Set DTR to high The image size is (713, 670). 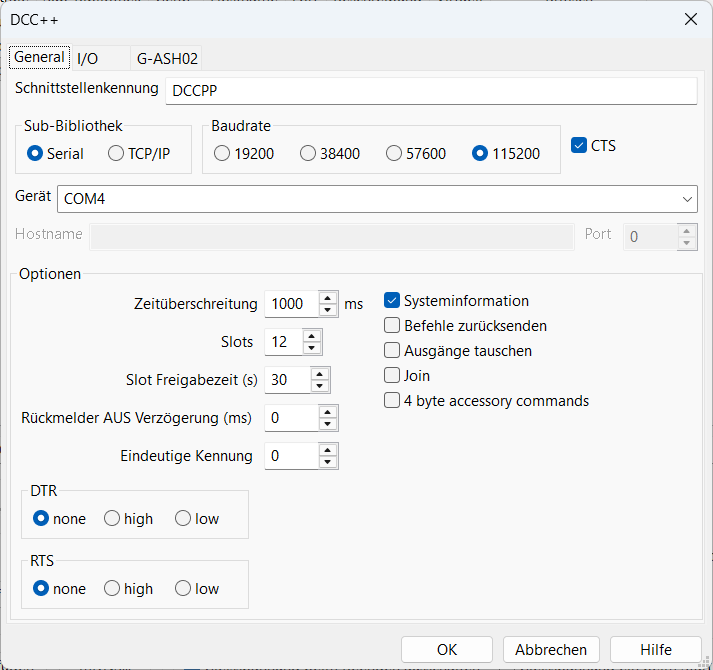[112, 519]
